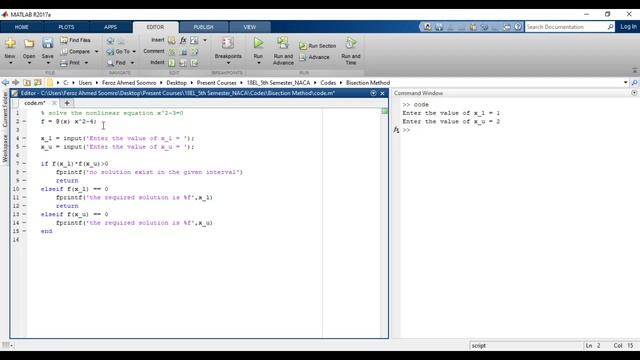Image resolution: width=640 pixels, height=360 pixels.
Task: Click the Open folder icon
Action: pyautogui.click(x=29, y=43)
